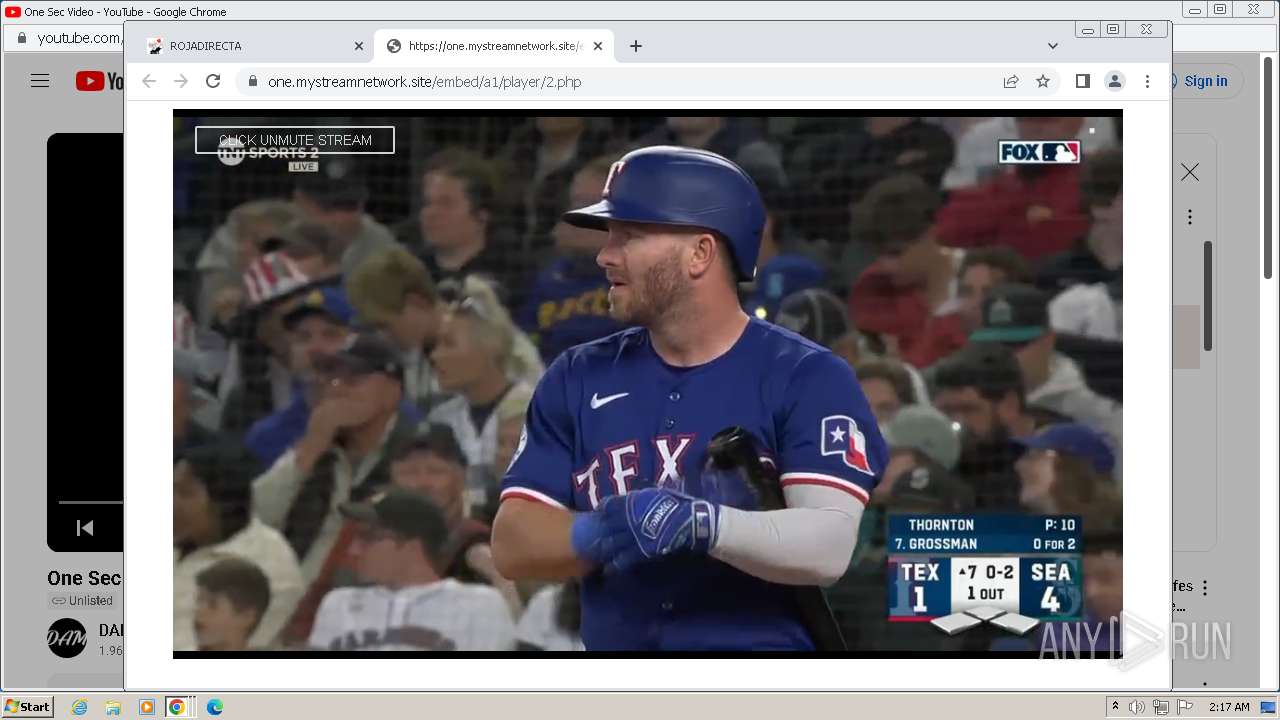Click YouTube previous video control

click(x=85, y=528)
